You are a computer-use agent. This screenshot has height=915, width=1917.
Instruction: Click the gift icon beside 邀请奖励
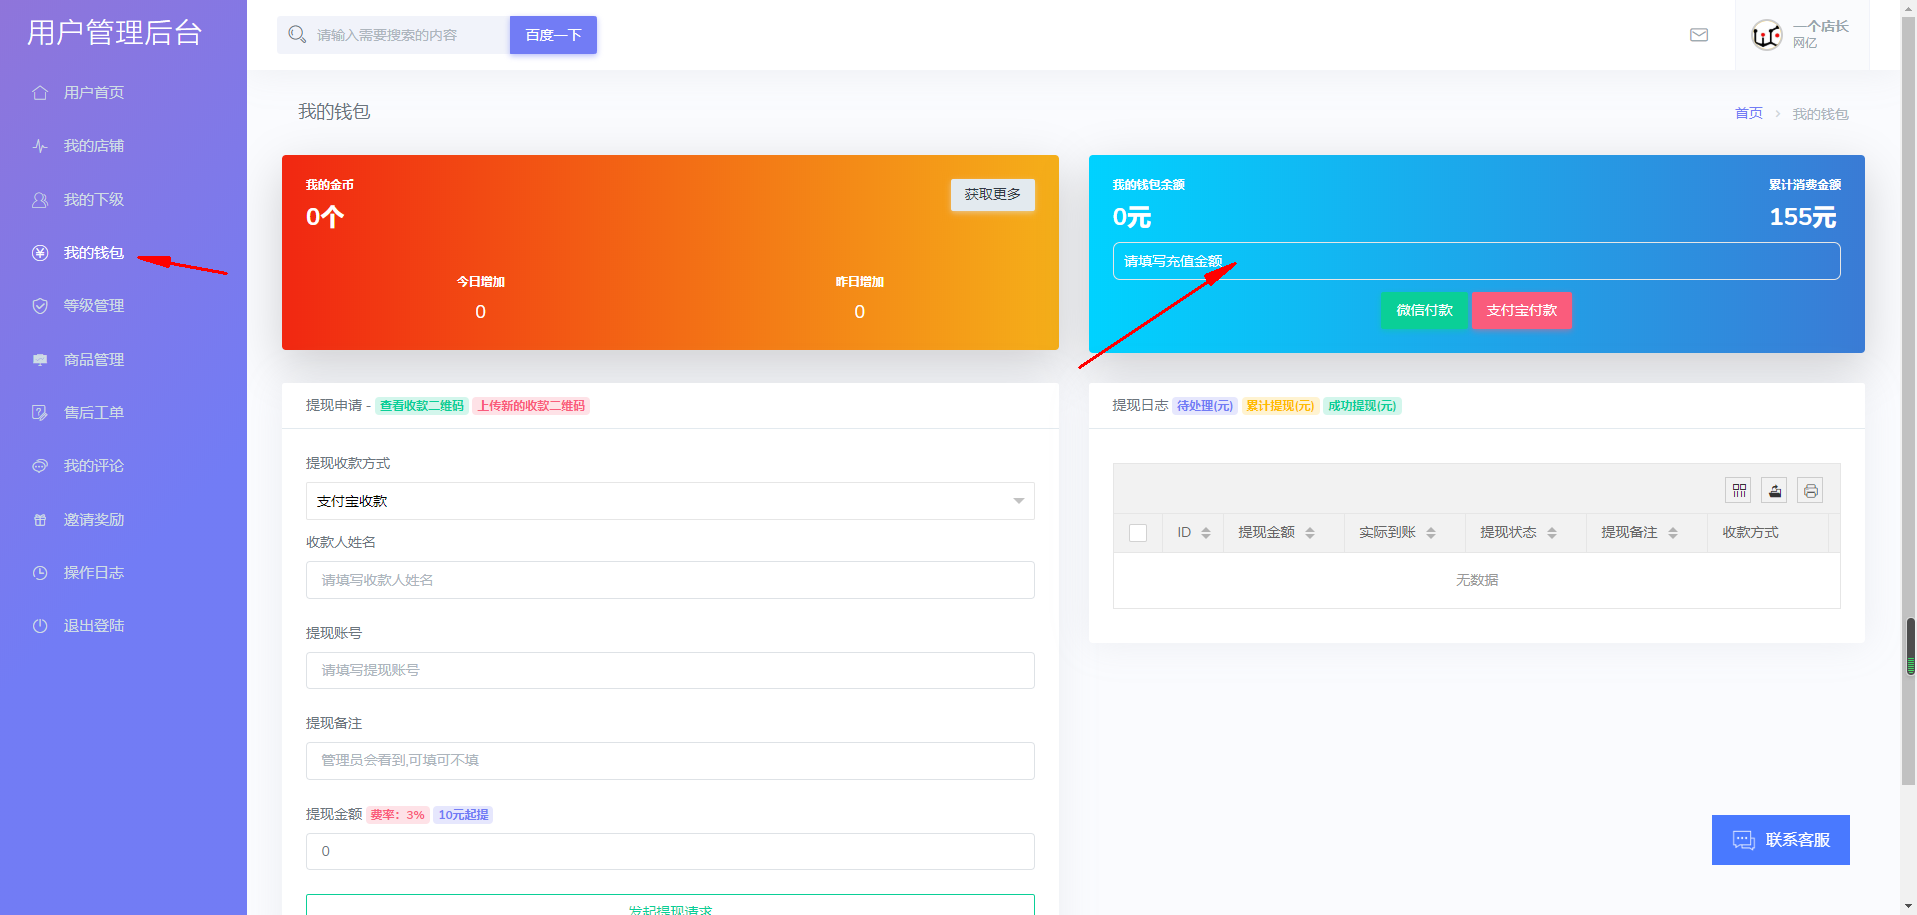tap(40, 520)
